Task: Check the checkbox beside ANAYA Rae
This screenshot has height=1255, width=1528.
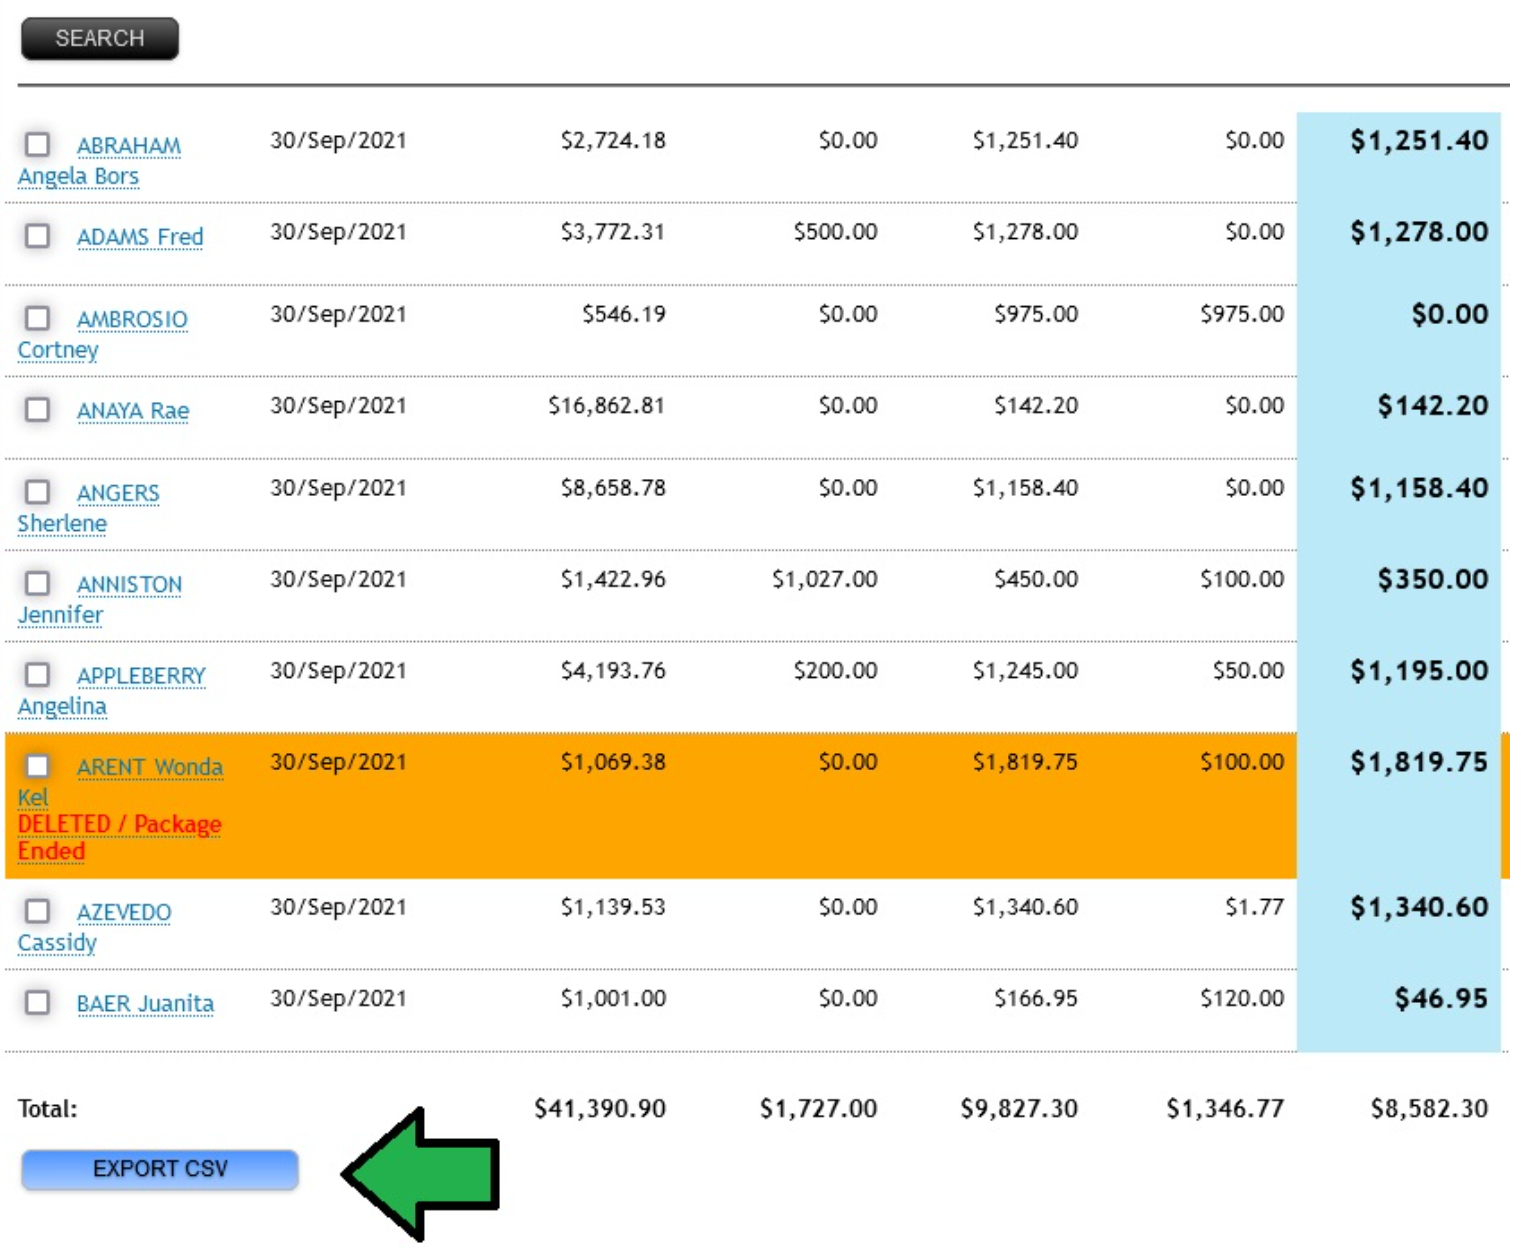Action: pyautogui.click(x=38, y=410)
